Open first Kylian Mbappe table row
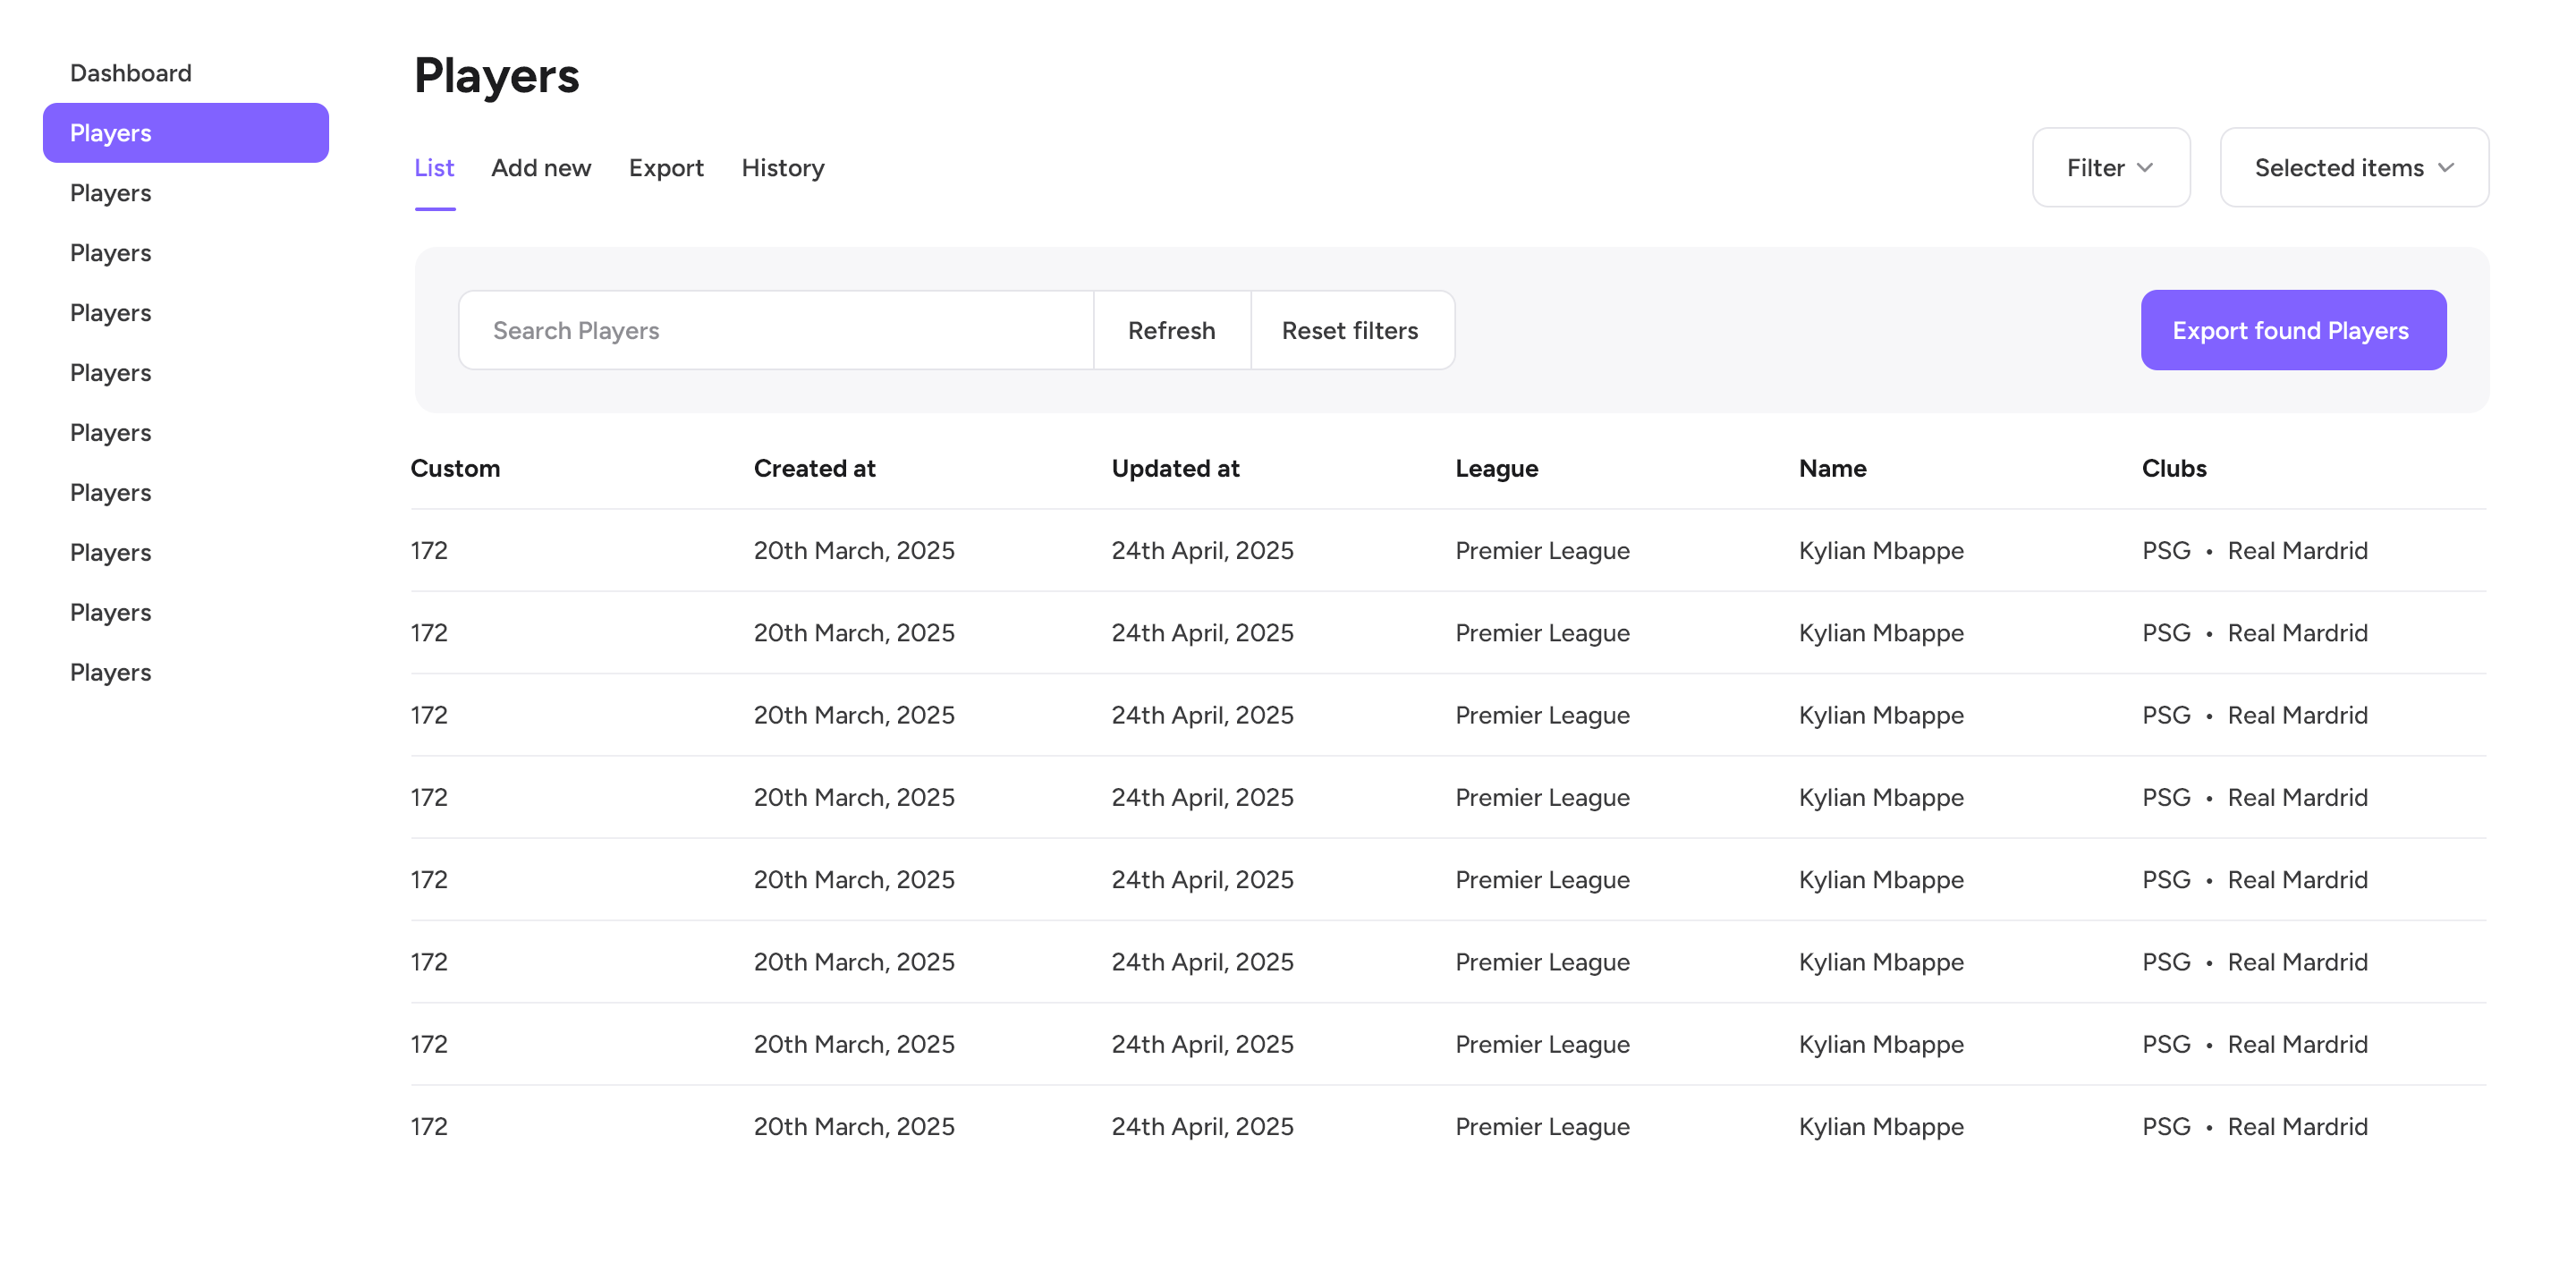 tap(1880, 550)
